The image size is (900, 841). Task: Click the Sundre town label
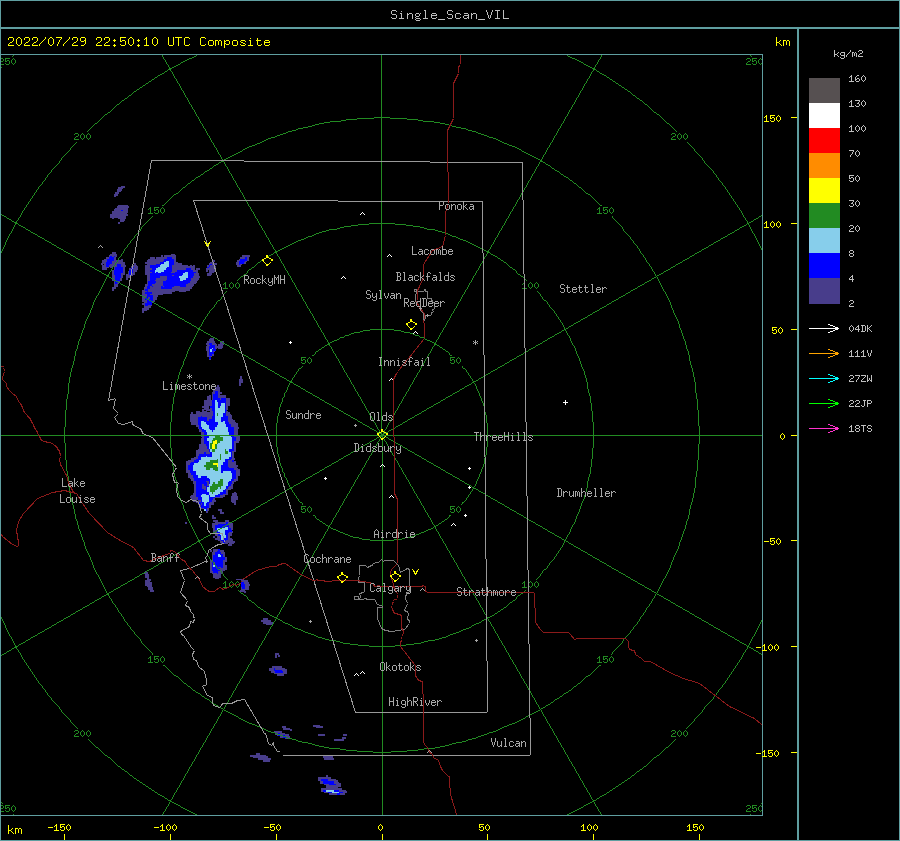303,415
